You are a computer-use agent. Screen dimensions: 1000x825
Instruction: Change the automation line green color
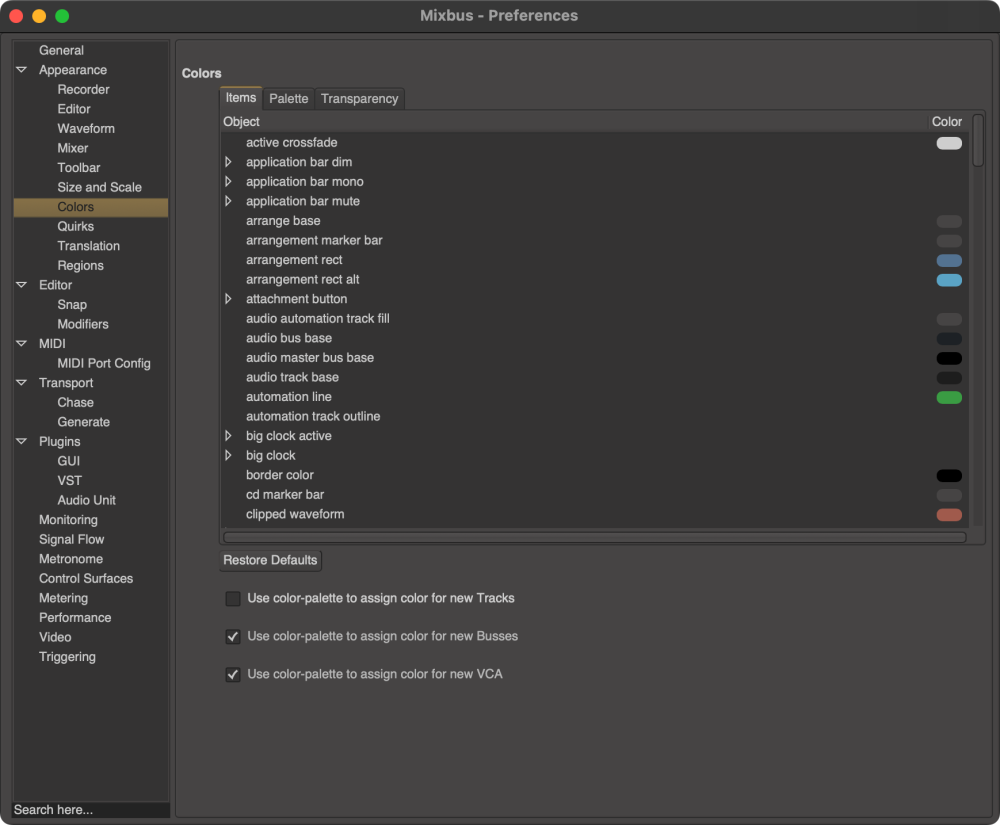click(x=948, y=397)
